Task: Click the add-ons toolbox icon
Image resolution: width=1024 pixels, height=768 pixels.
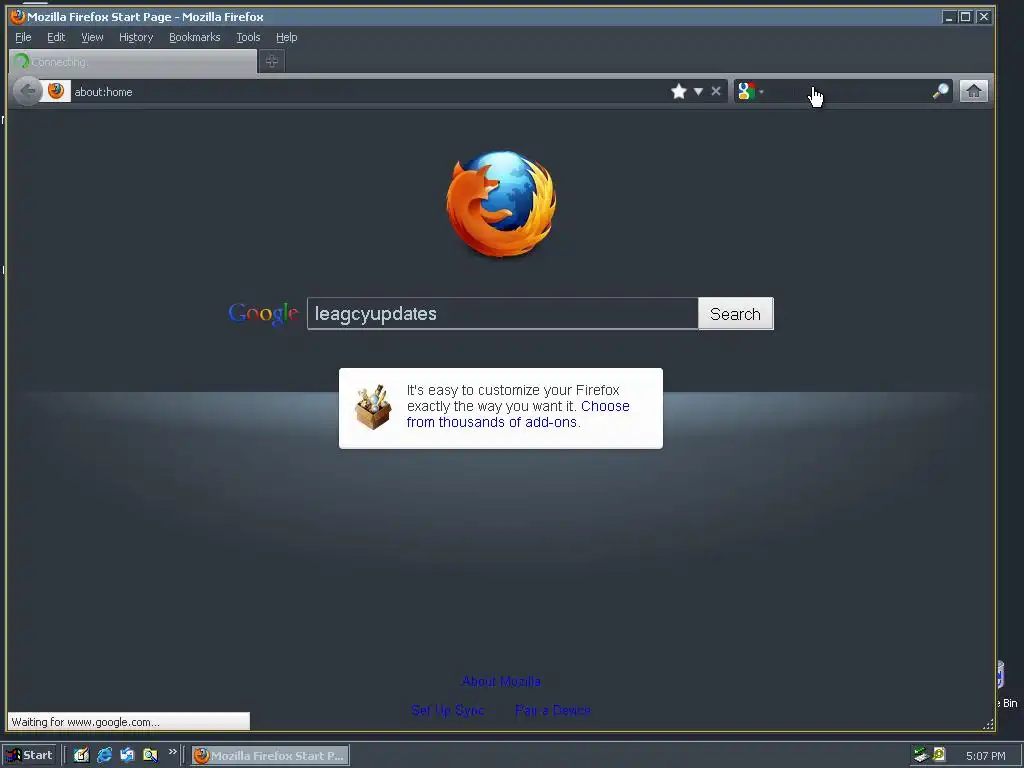Action: pos(373,407)
